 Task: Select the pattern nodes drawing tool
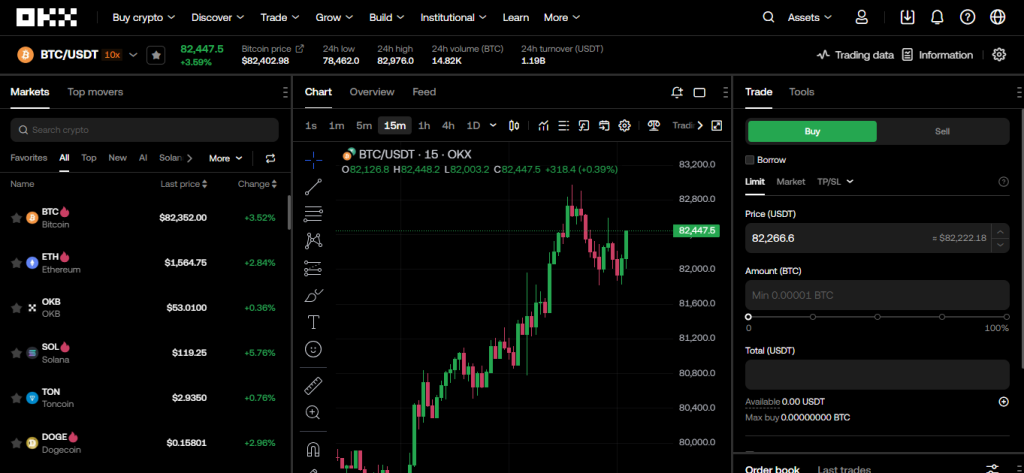[x=313, y=240]
